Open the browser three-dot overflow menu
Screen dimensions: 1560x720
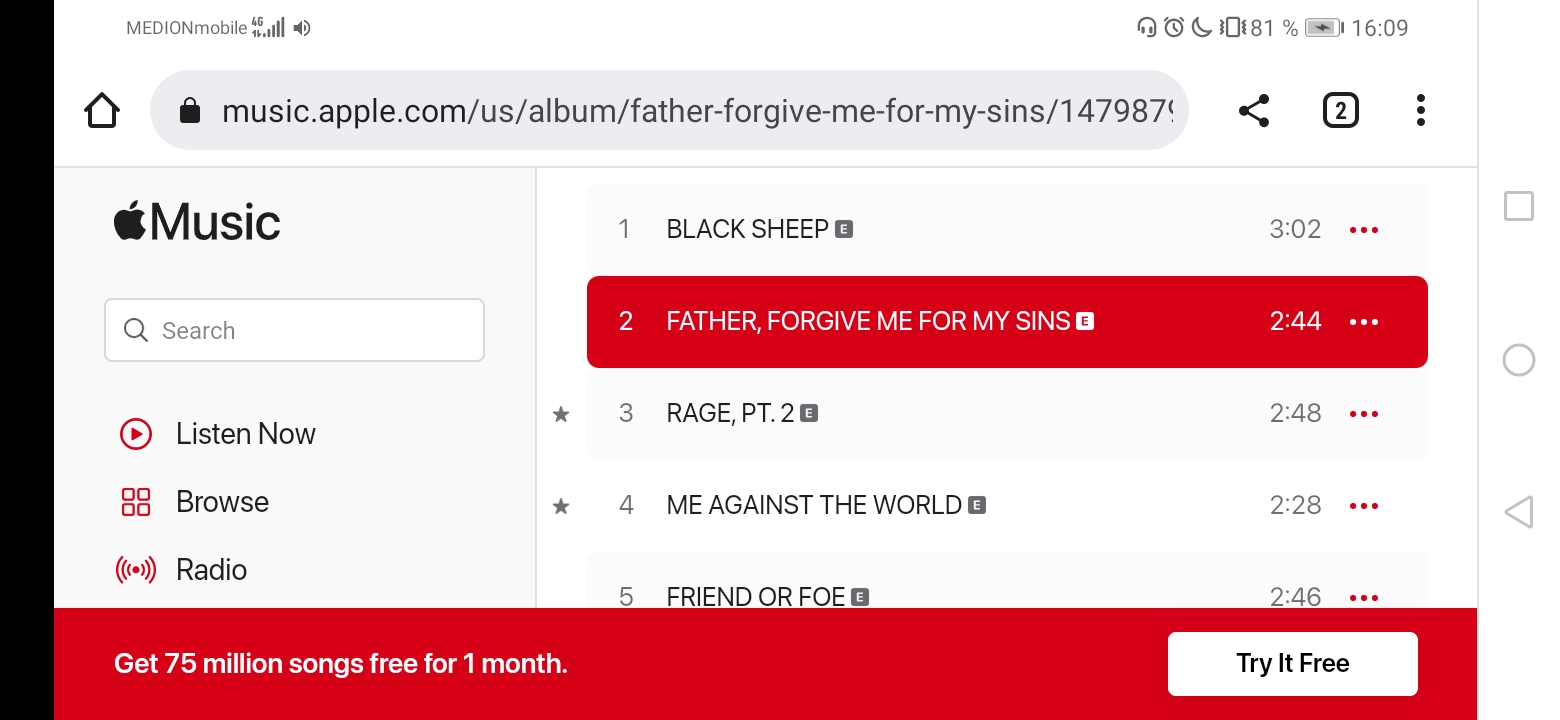click(x=1420, y=110)
